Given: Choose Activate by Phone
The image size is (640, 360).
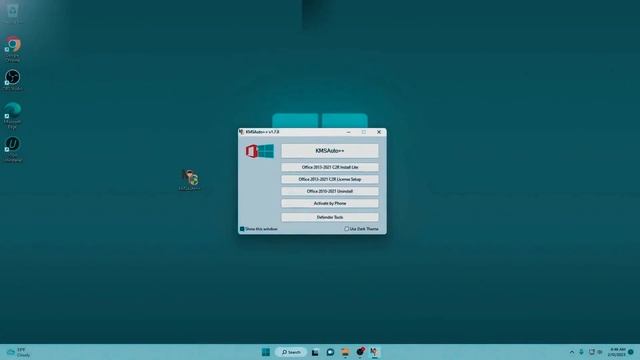Looking at the screenshot, I should coord(330,203).
